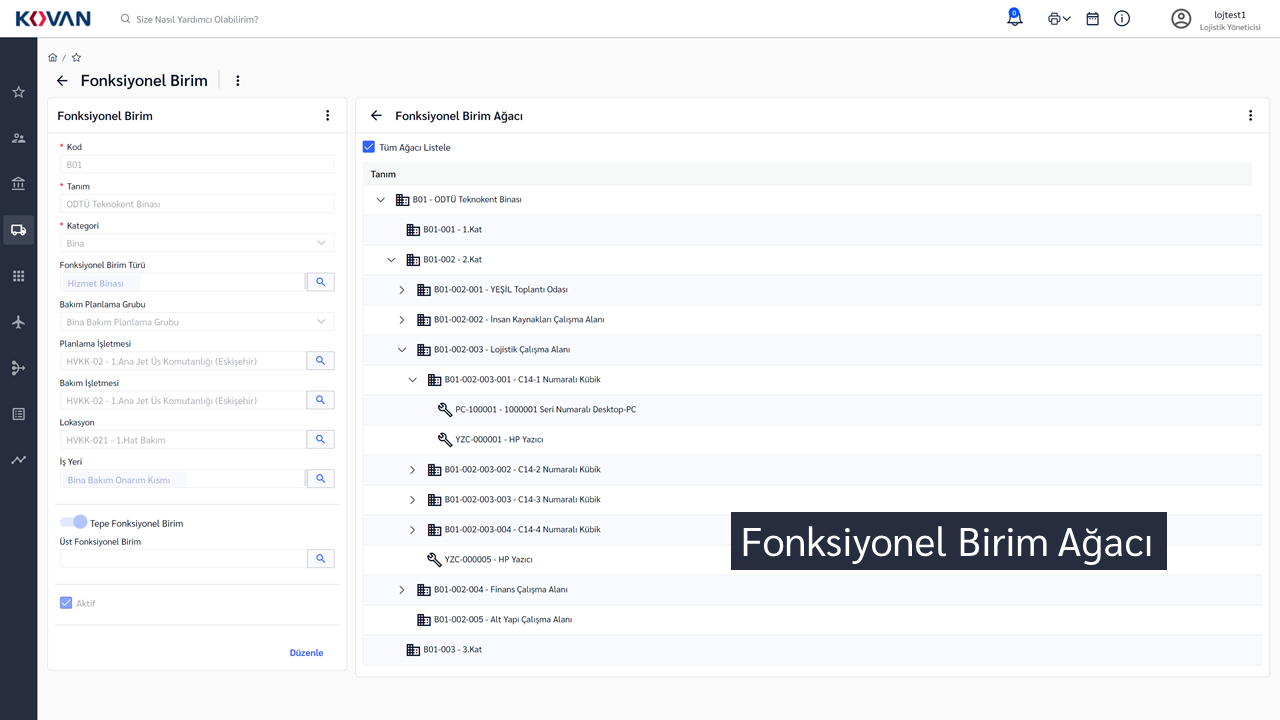Screen dimensions: 1280x720
Task: Click the KOVAN logo
Action: click(53, 19)
